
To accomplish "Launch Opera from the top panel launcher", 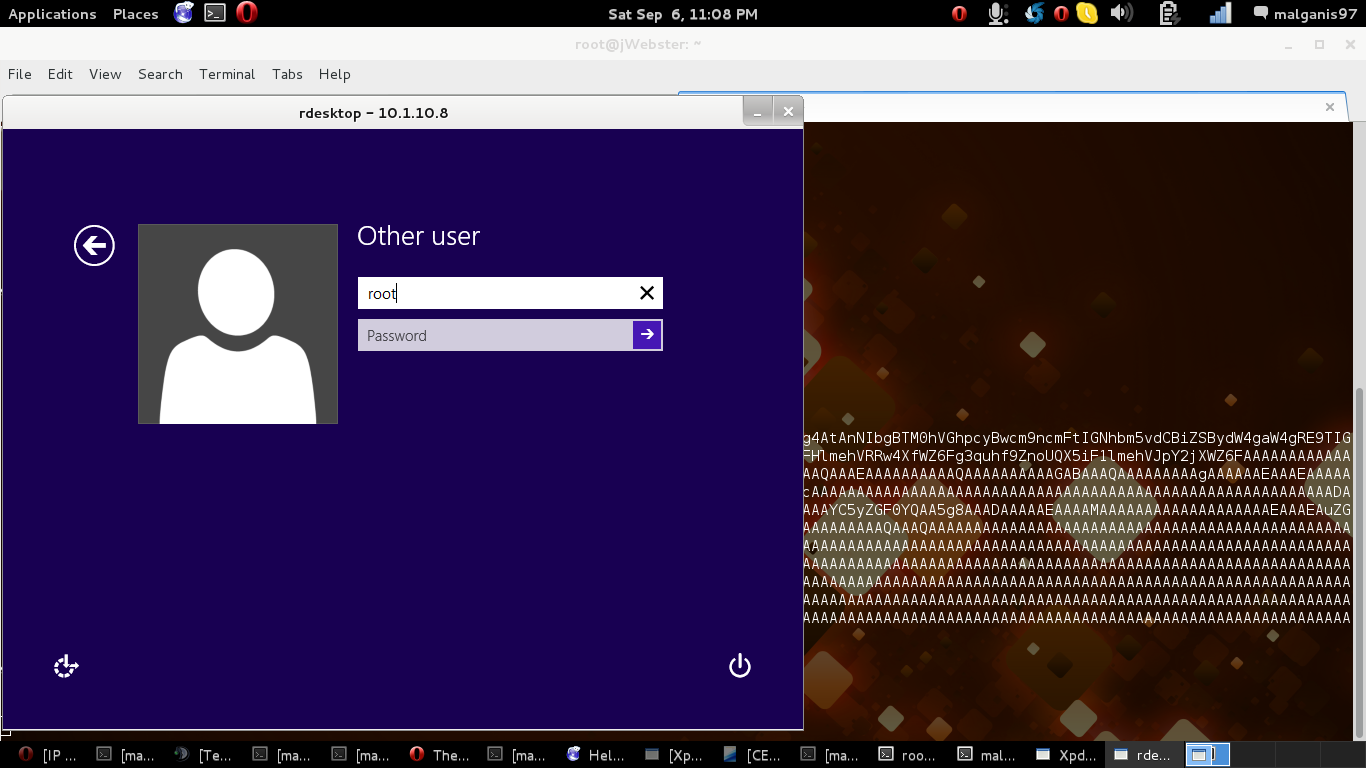I will [246, 13].
